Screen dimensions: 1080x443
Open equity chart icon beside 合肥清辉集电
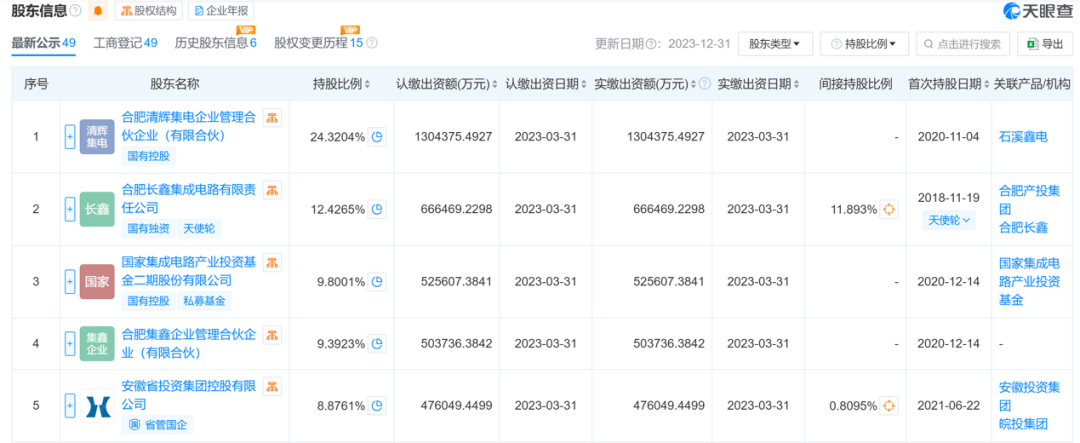(x=272, y=118)
